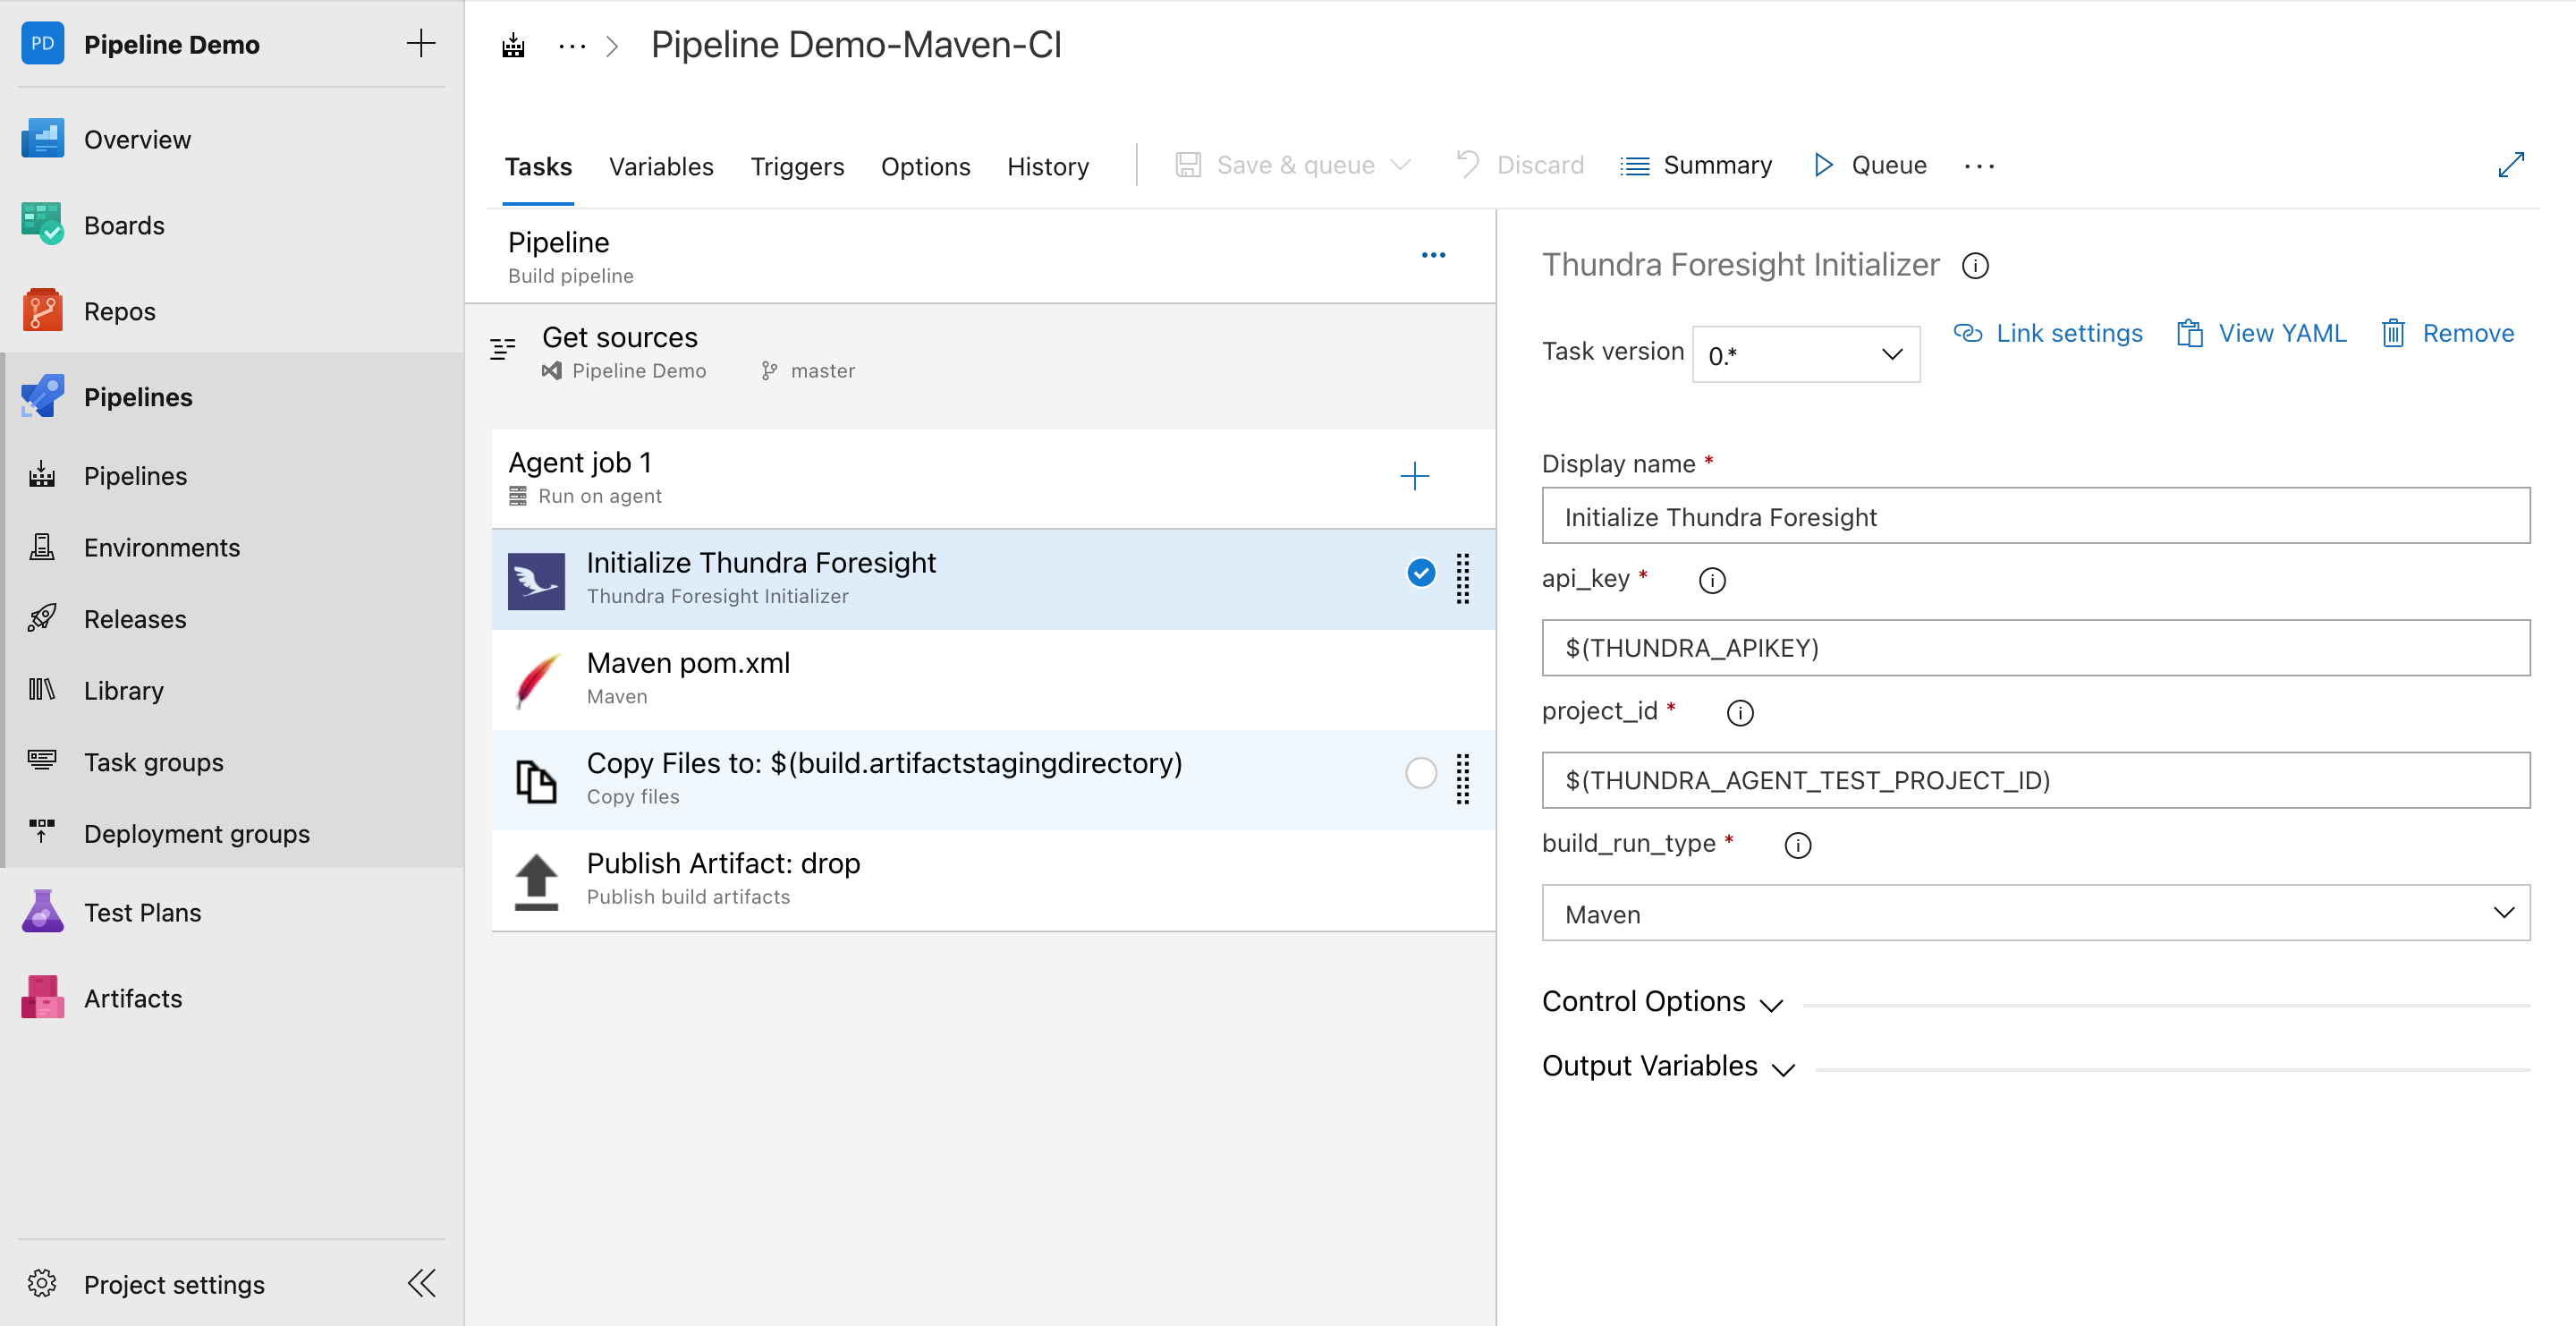Click the Discard button

[x=1520, y=165]
